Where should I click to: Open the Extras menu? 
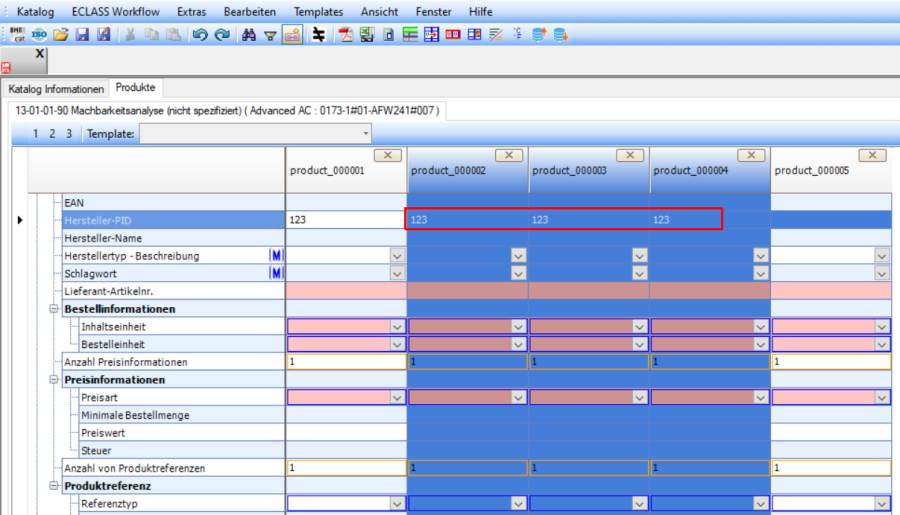click(192, 11)
